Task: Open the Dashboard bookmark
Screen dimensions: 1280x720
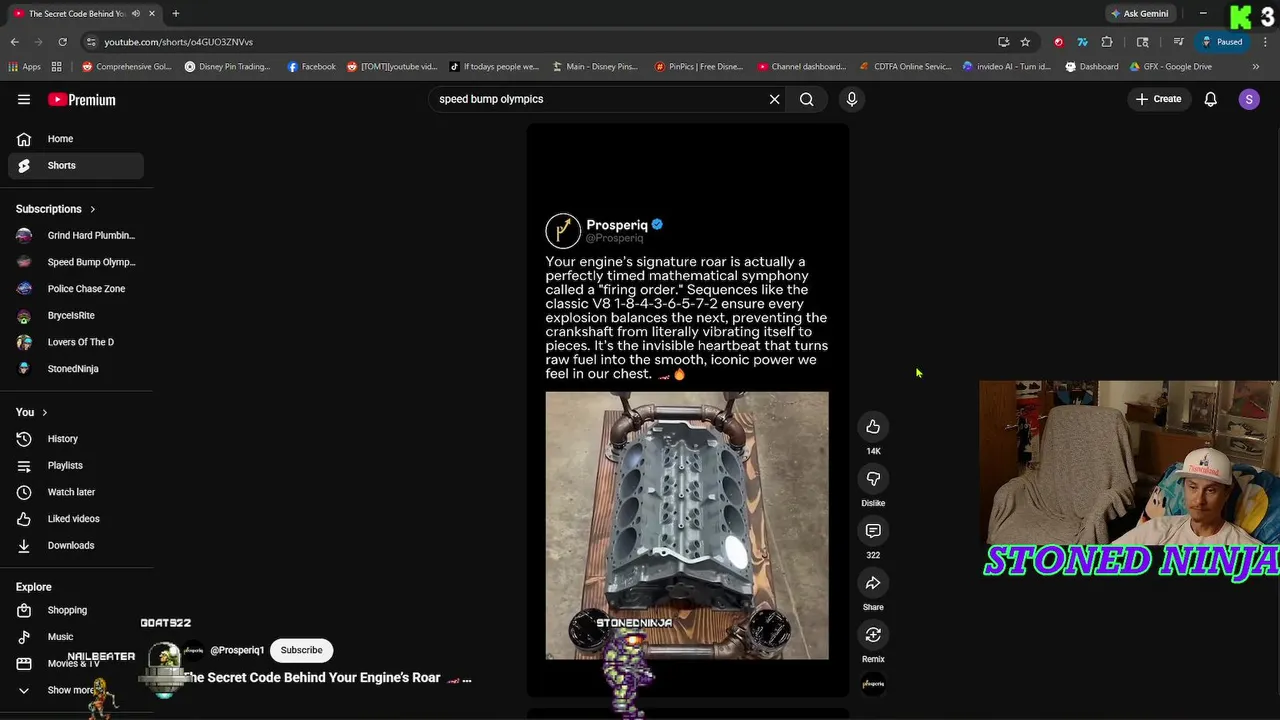Action: 1091,67
